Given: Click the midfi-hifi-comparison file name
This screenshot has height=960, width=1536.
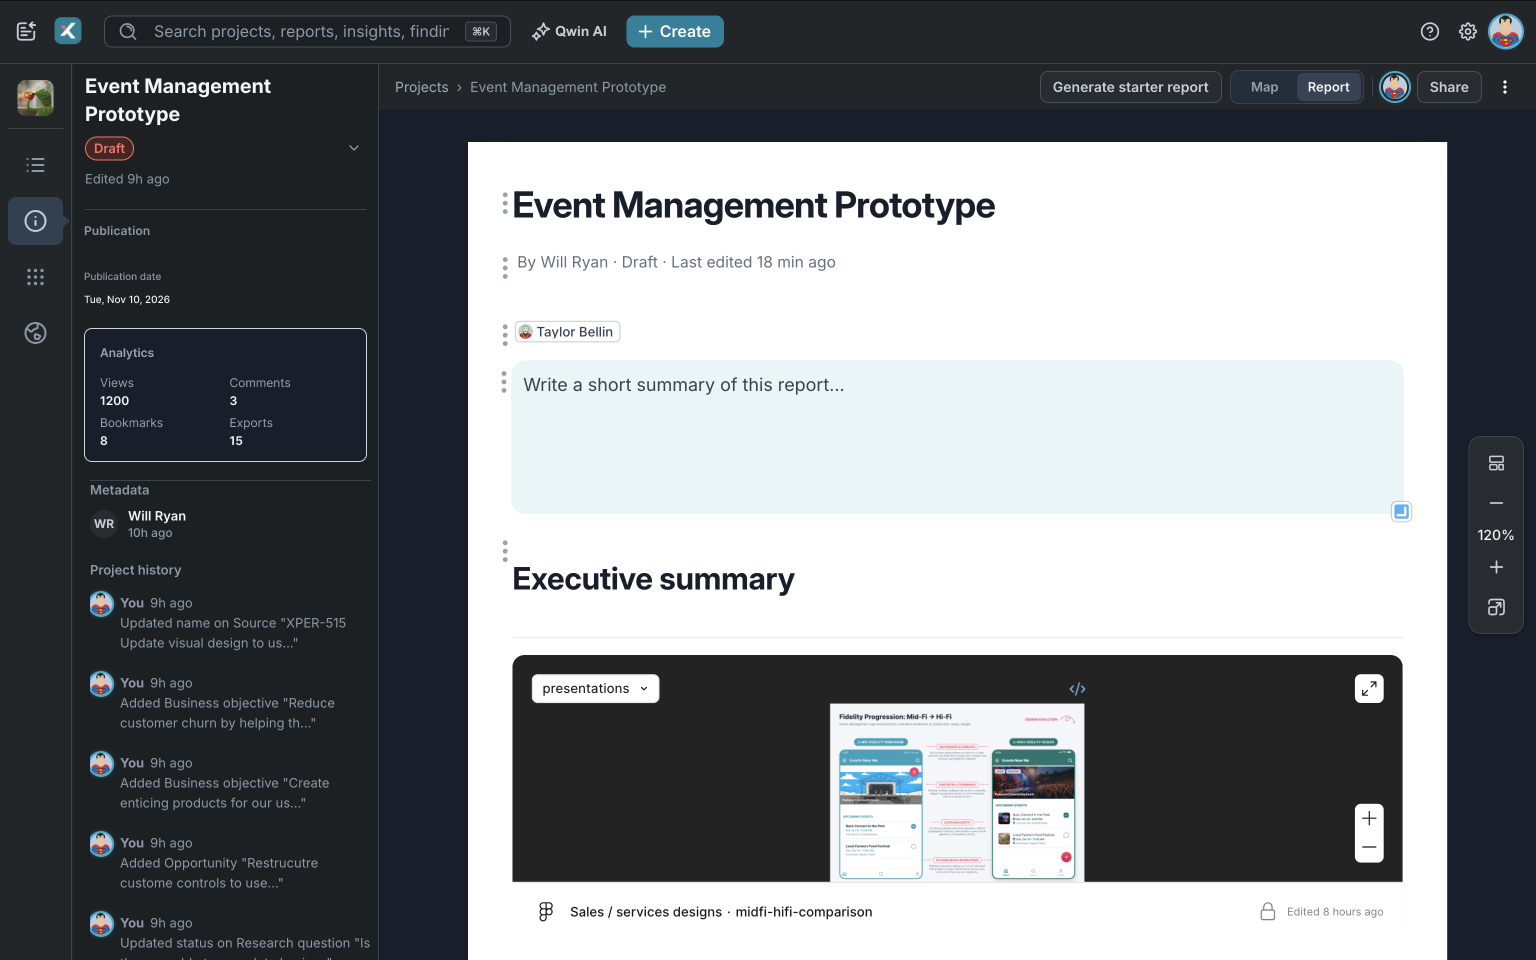Looking at the screenshot, I should click(x=804, y=911).
